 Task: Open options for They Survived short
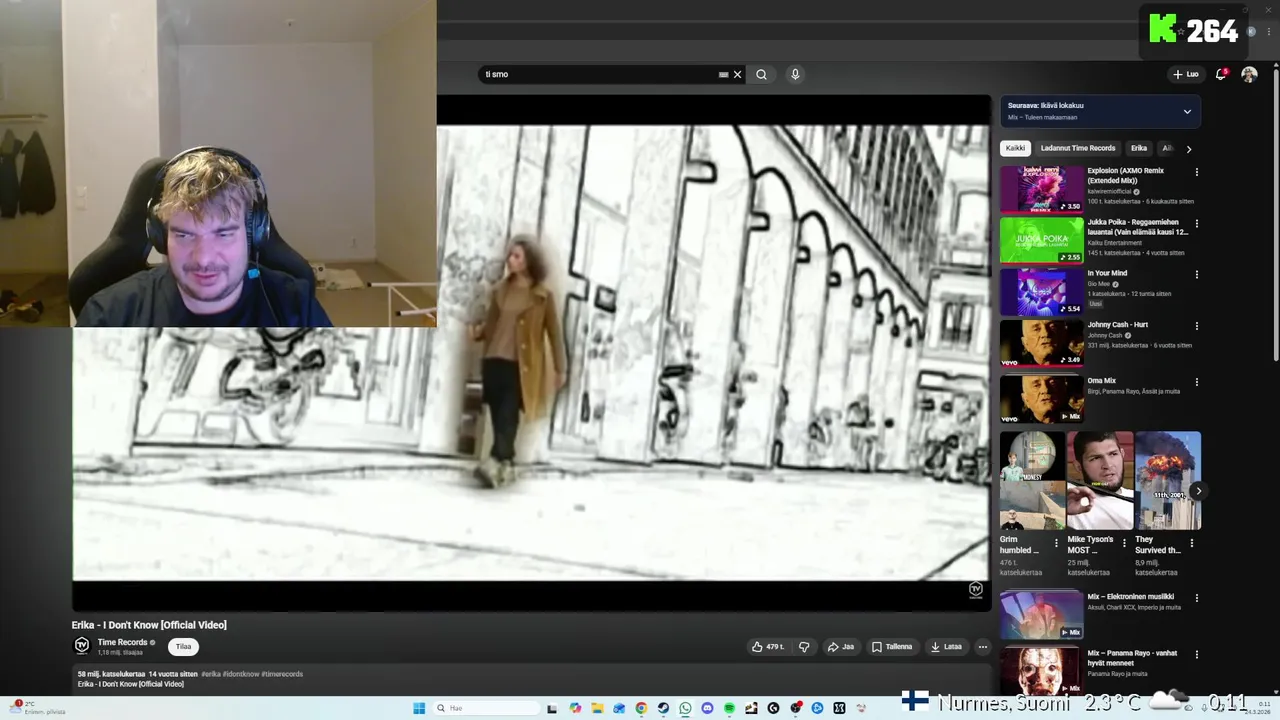(1192, 543)
